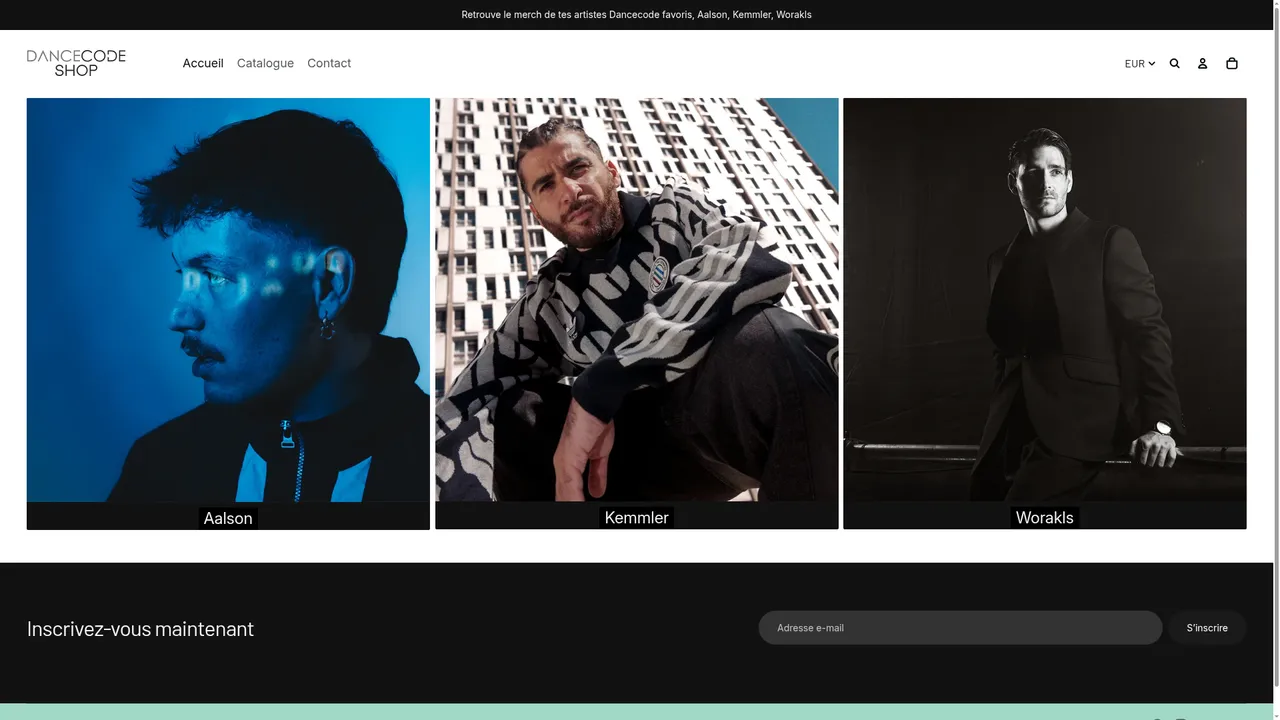Expand the EUR currency dropdown
This screenshot has width=1280, height=720.
[x=1139, y=63]
